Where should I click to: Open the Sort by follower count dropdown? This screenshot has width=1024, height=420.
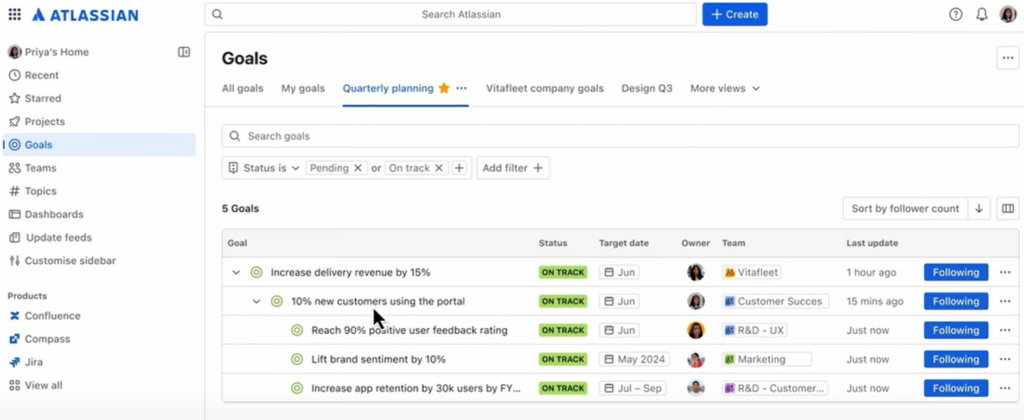[905, 209]
